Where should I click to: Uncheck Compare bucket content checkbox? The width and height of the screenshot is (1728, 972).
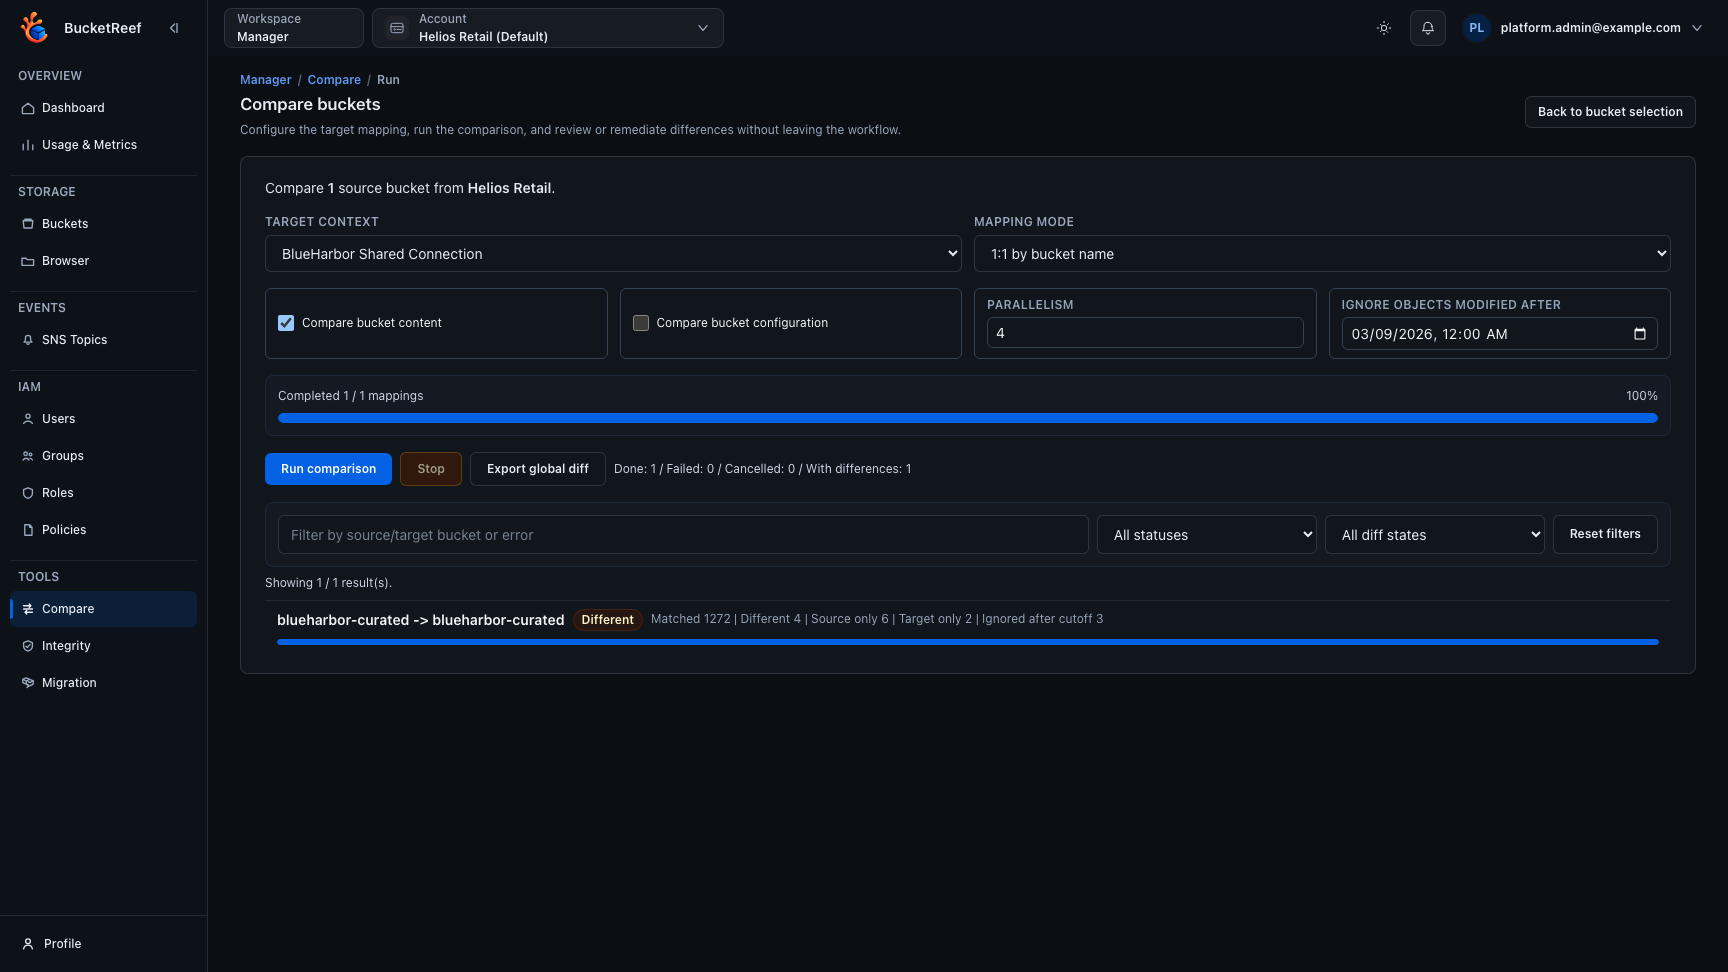(x=286, y=323)
